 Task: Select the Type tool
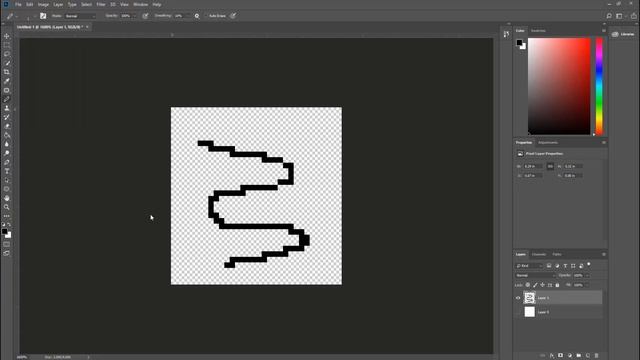7,171
